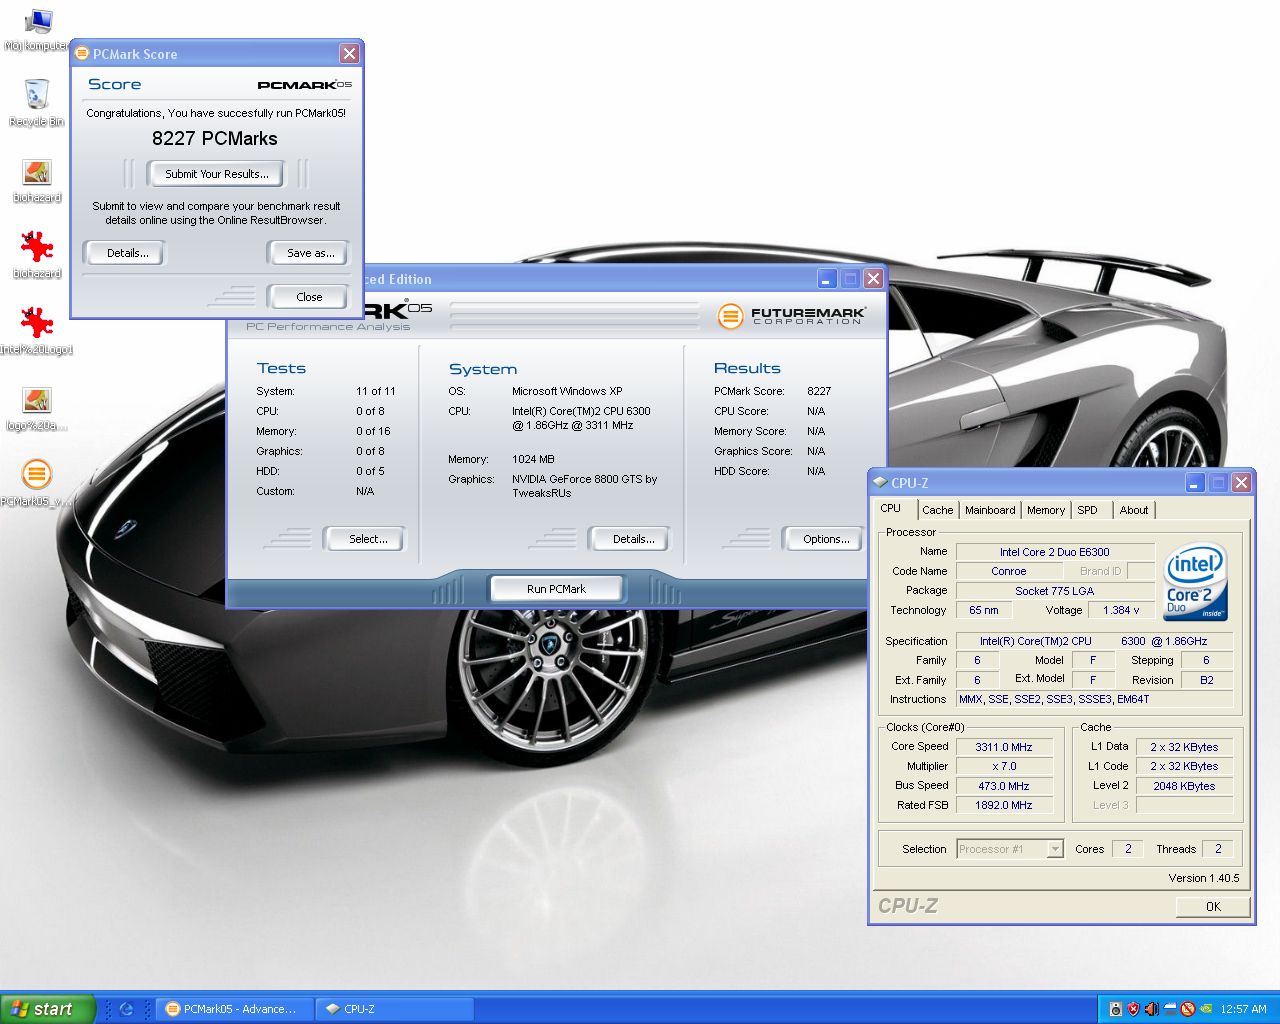
Task: Click the Version 1.40.5 text in CPU-Z
Action: [1204, 878]
